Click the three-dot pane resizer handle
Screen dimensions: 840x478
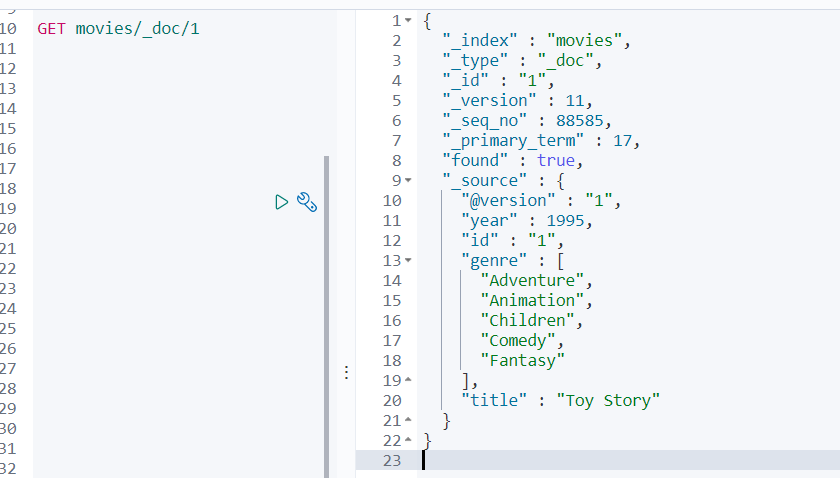pyautogui.click(x=346, y=372)
